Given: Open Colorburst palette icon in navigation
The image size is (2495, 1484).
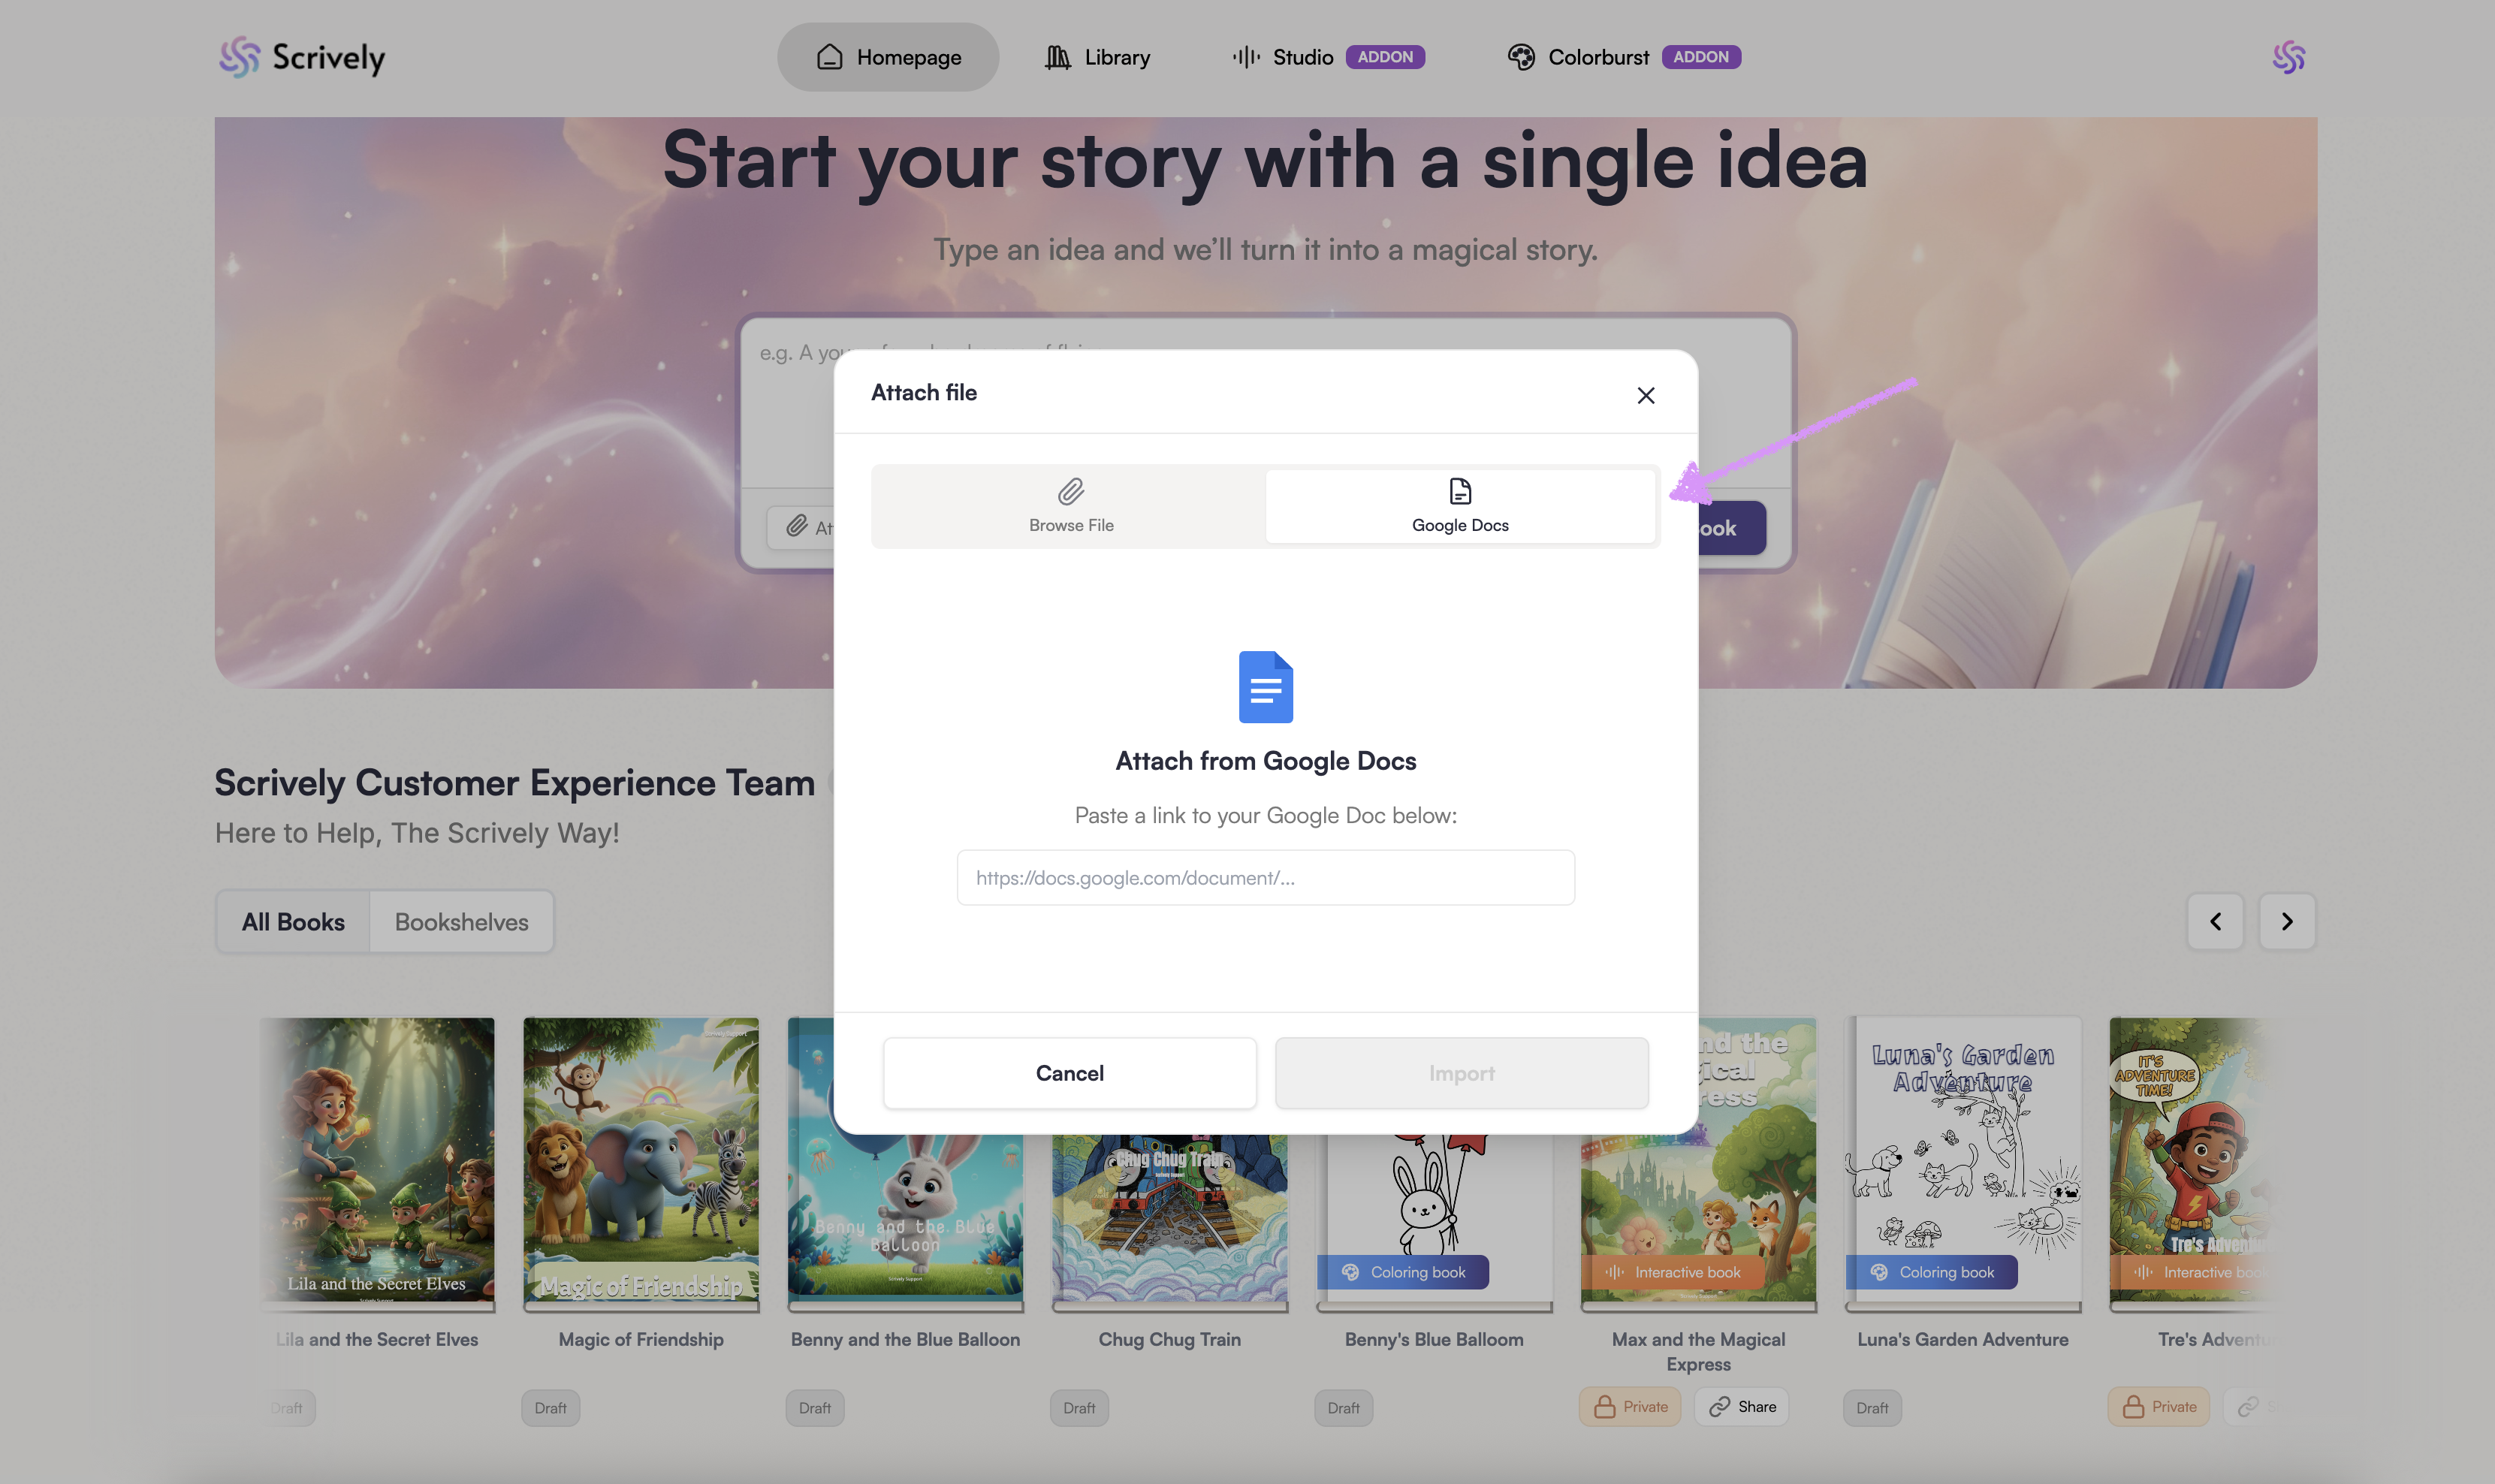Looking at the screenshot, I should click(x=1520, y=57).
